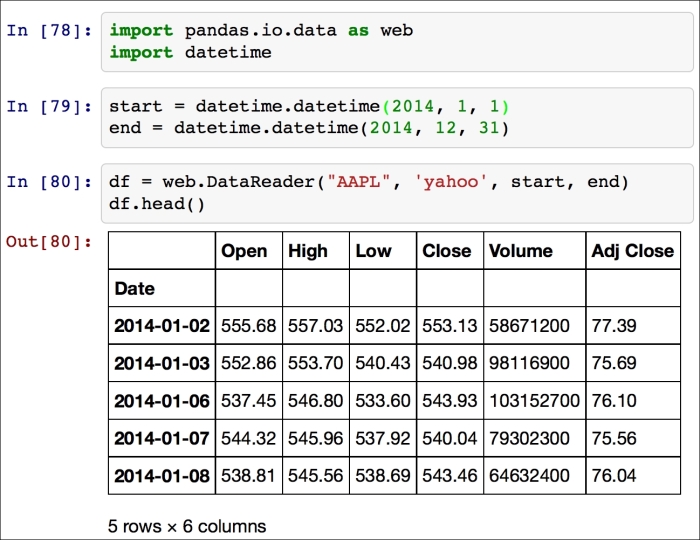The width and height of the screenshot is (700, 540).
Task: Click the Open value 544.32
Action: (248, 438)
